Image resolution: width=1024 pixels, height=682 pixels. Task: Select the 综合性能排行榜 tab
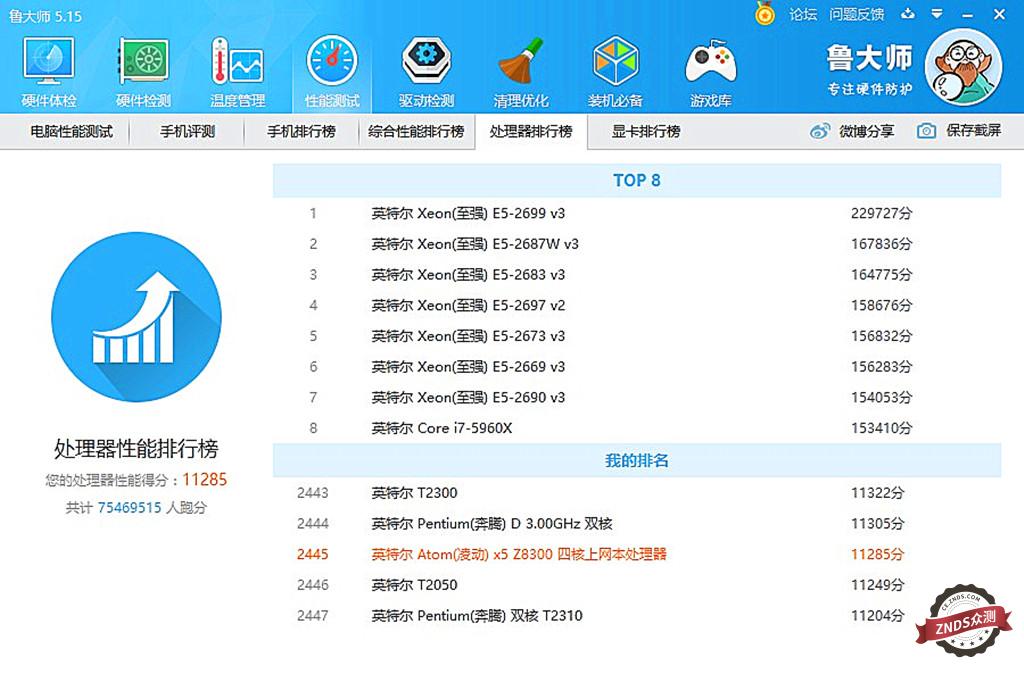click(416, 131)
